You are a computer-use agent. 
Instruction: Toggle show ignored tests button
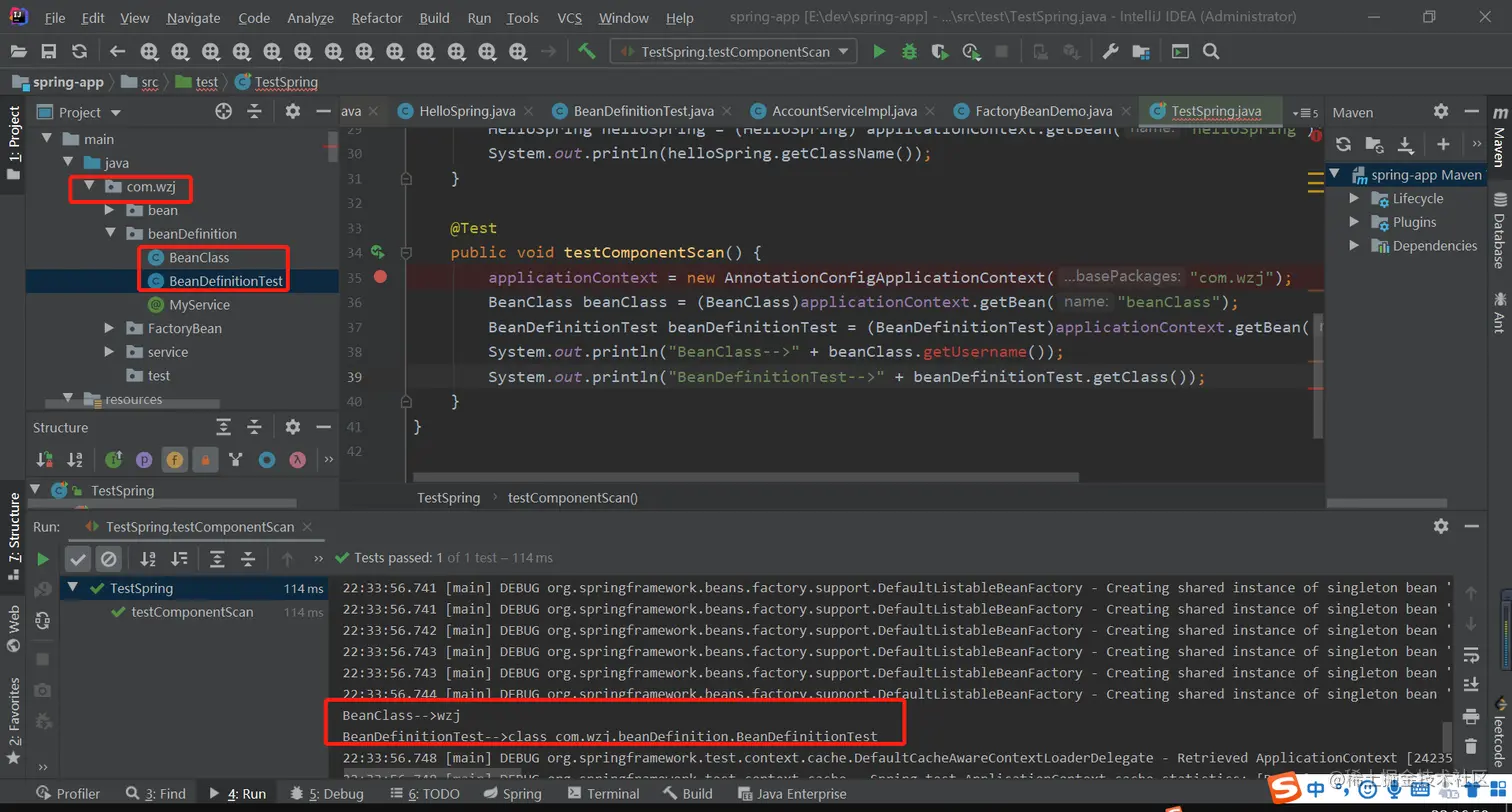point(109,559)
